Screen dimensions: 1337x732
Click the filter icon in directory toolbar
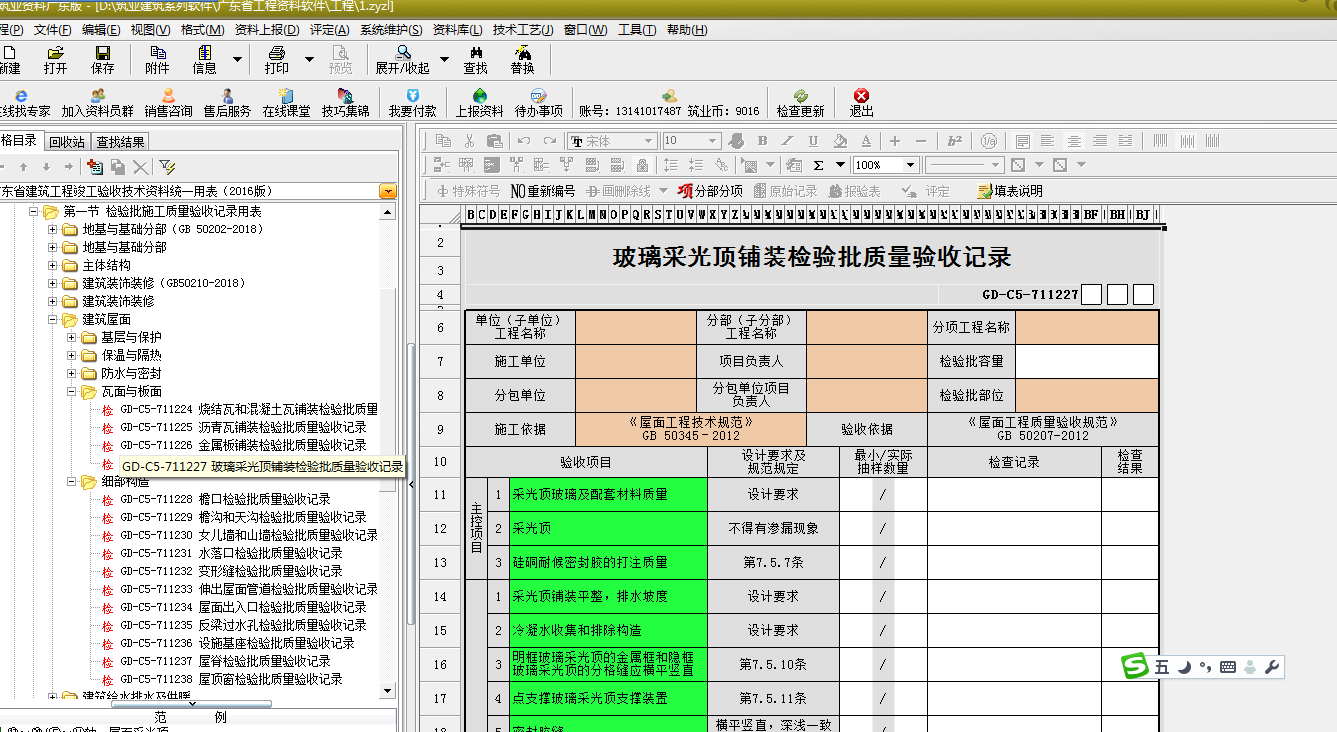[167, 167]
